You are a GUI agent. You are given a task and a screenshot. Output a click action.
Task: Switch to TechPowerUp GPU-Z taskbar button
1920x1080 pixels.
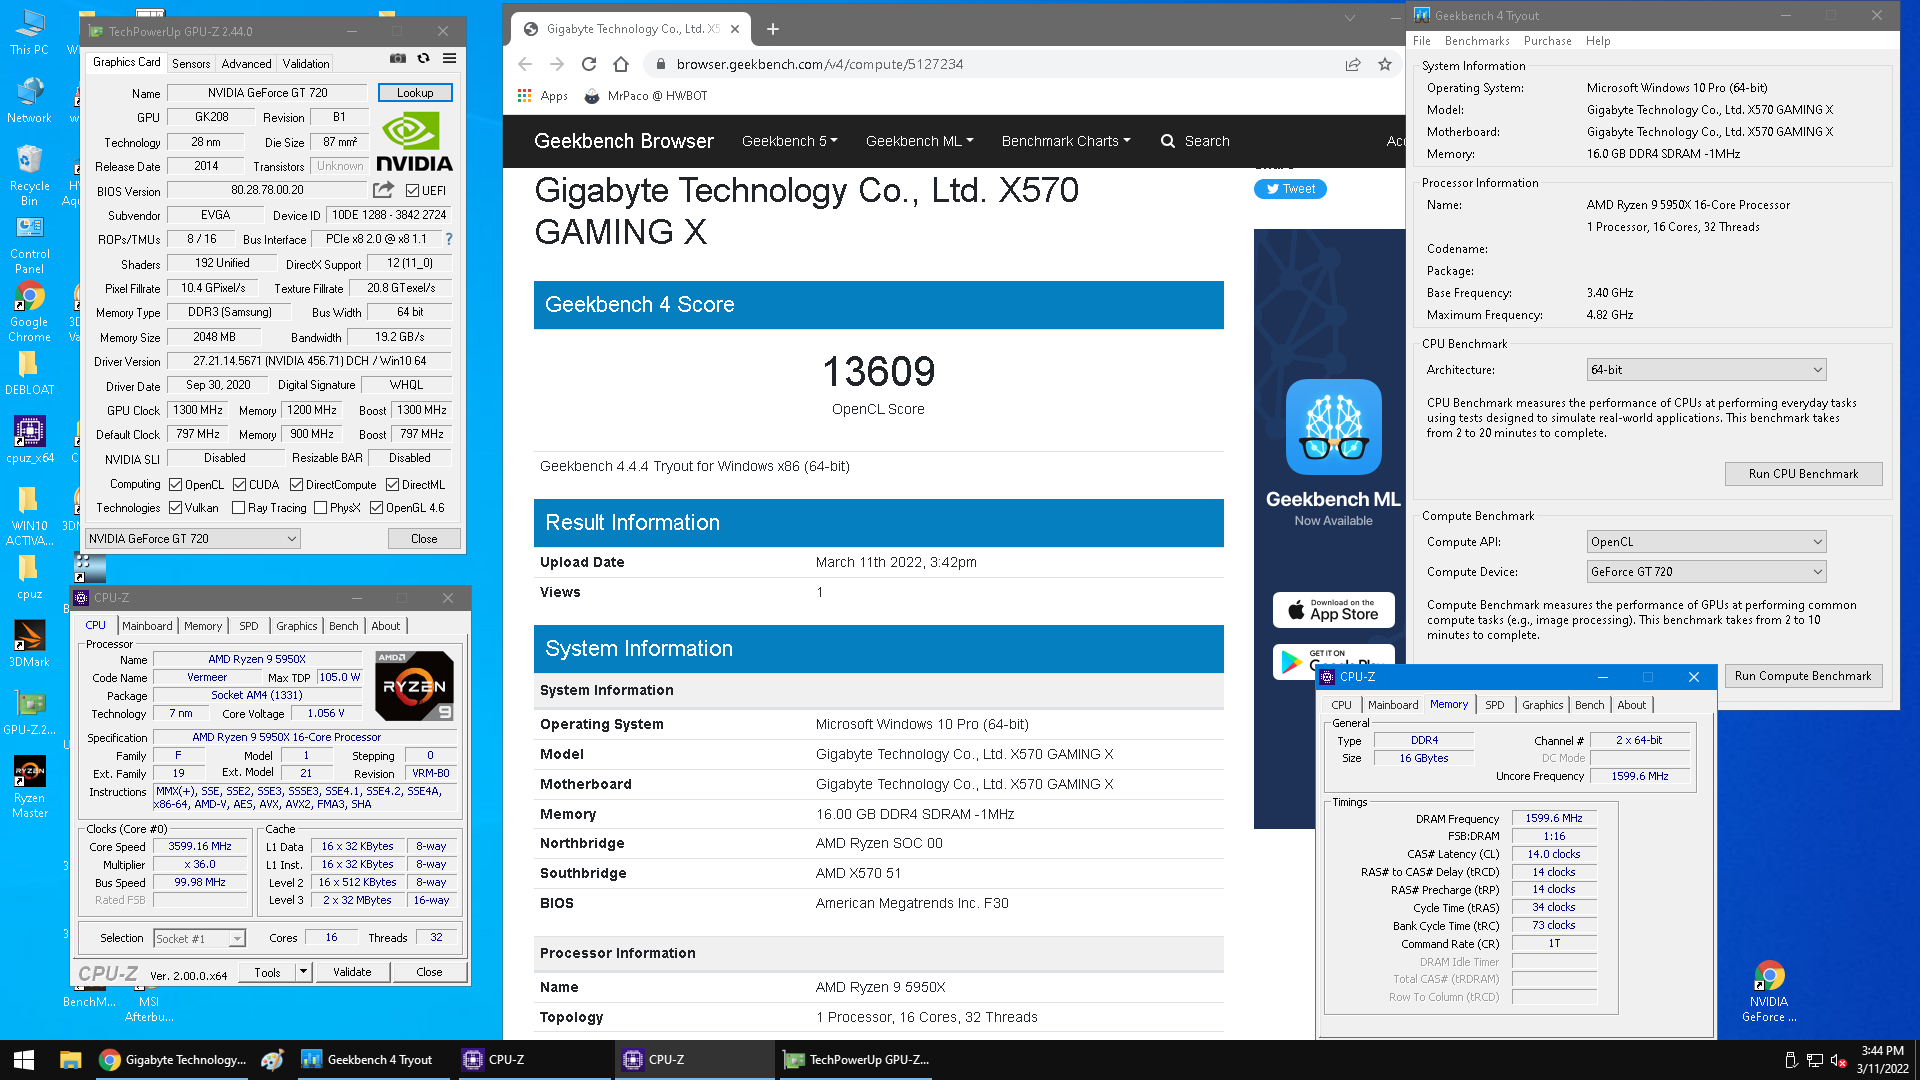coord(857,1060)
